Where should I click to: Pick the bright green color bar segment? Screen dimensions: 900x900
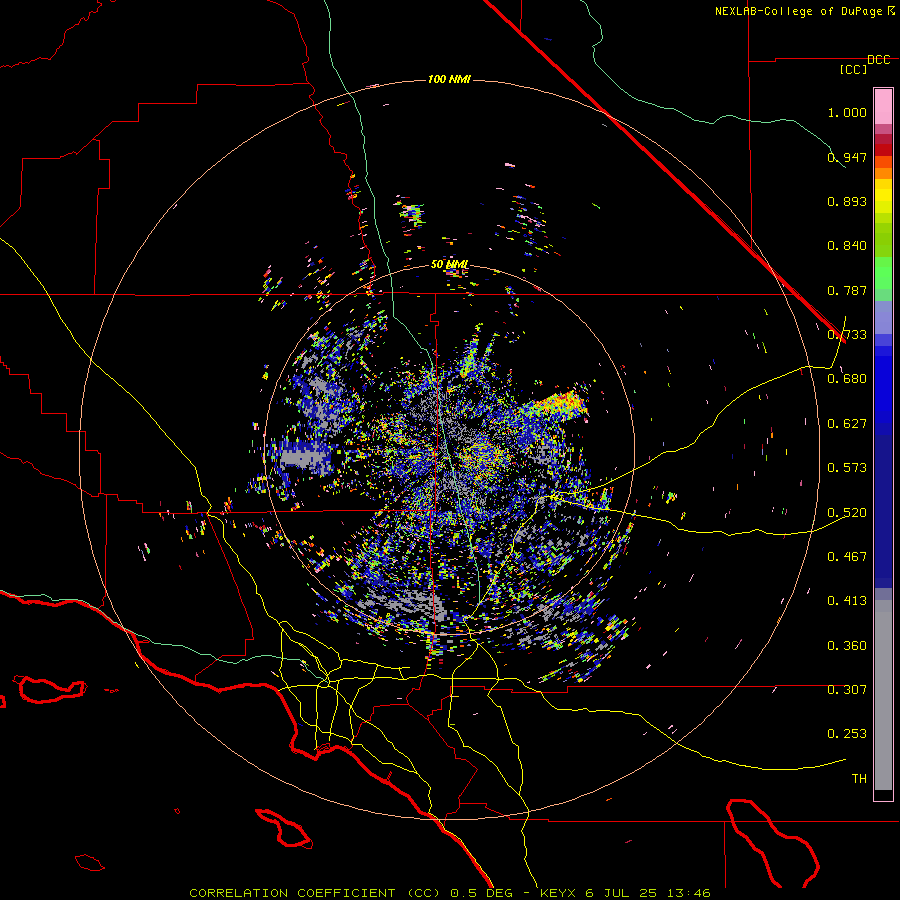point(883,273)
